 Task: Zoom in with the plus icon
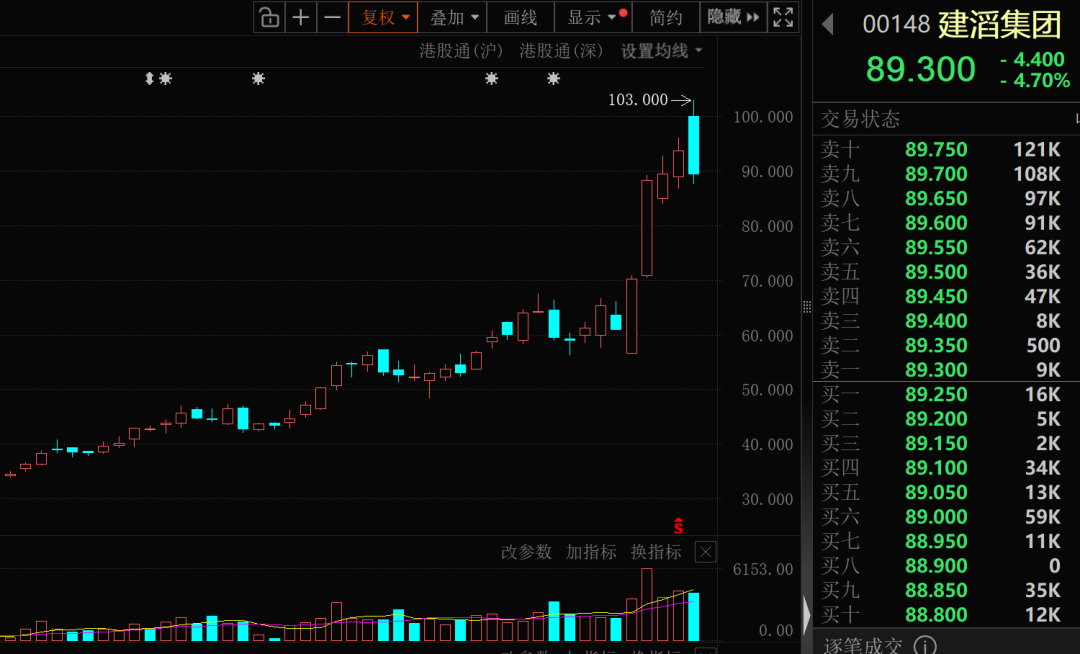click(x=300, y=17)
